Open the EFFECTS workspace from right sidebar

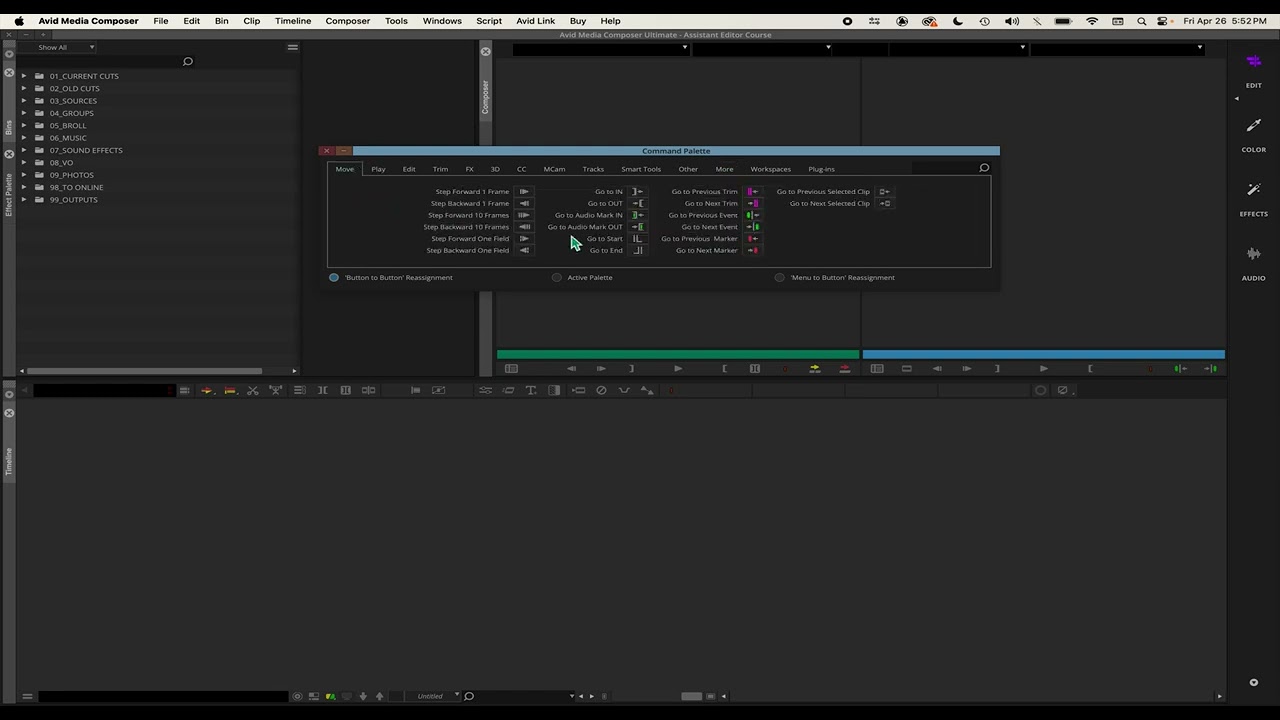point(1253,199)
